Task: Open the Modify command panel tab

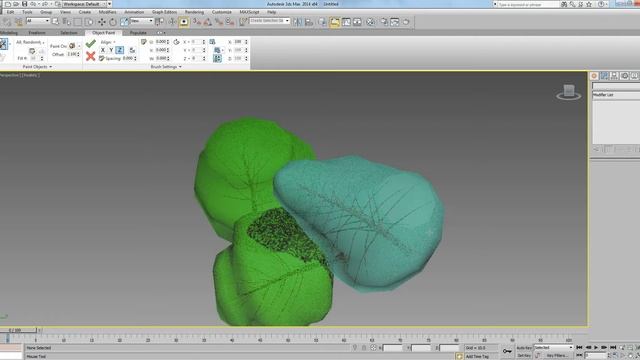Action: coord(604,76)
